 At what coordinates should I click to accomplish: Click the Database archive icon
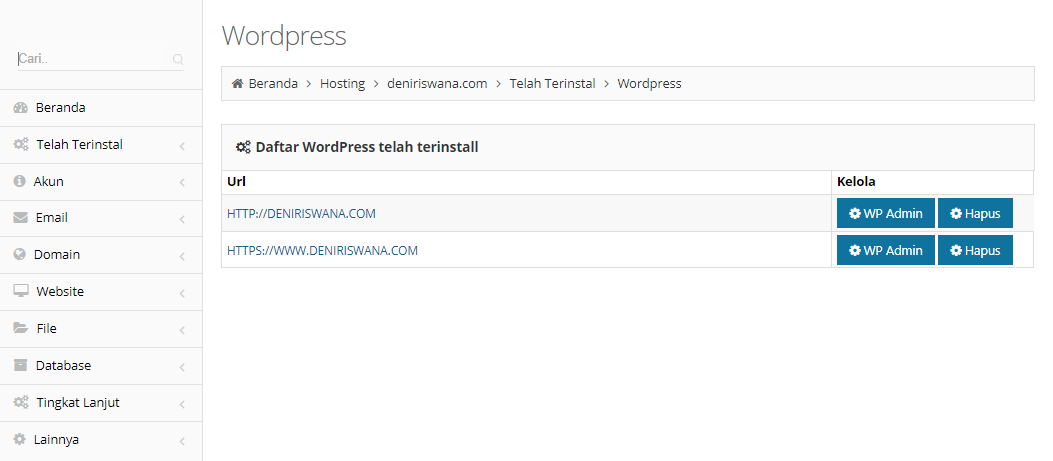[20, 366]
